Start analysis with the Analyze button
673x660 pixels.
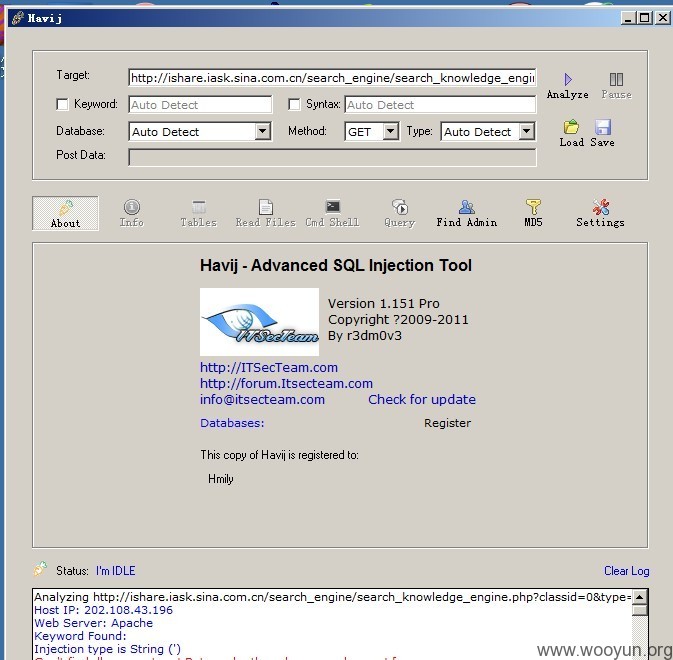click(x=567, y=85)
